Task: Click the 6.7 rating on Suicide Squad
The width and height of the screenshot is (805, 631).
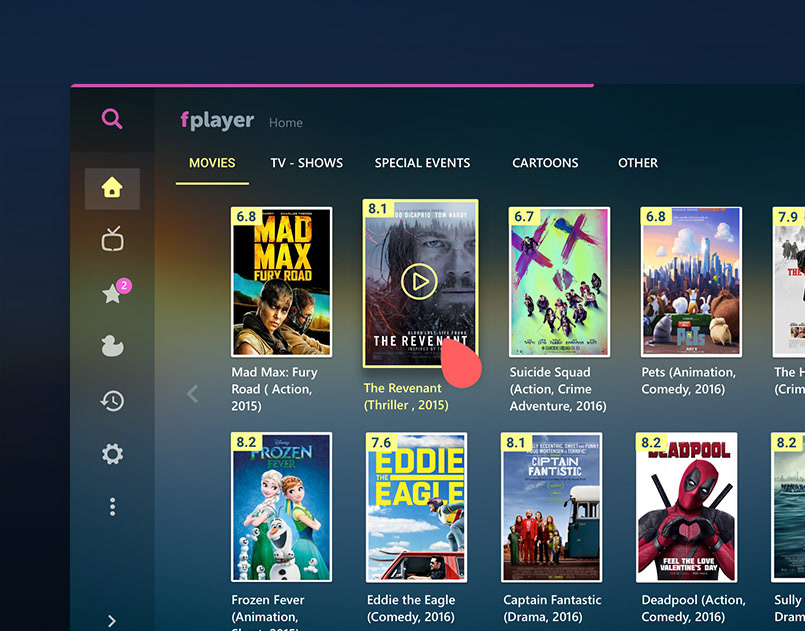Action: point(524,216)
